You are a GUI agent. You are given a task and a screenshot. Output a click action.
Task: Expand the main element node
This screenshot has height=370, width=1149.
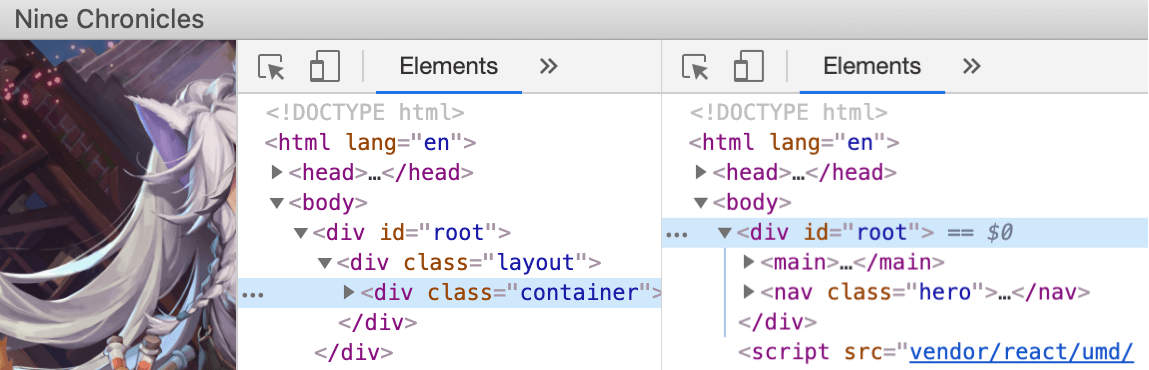click(x=748, y=262)
